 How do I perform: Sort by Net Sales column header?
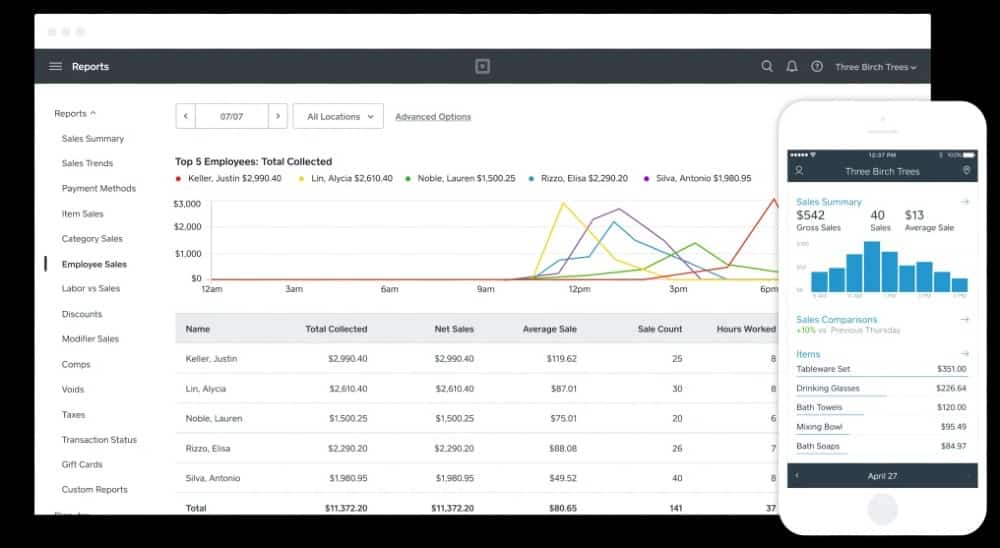pyautogui.click(x=454, y=329)
